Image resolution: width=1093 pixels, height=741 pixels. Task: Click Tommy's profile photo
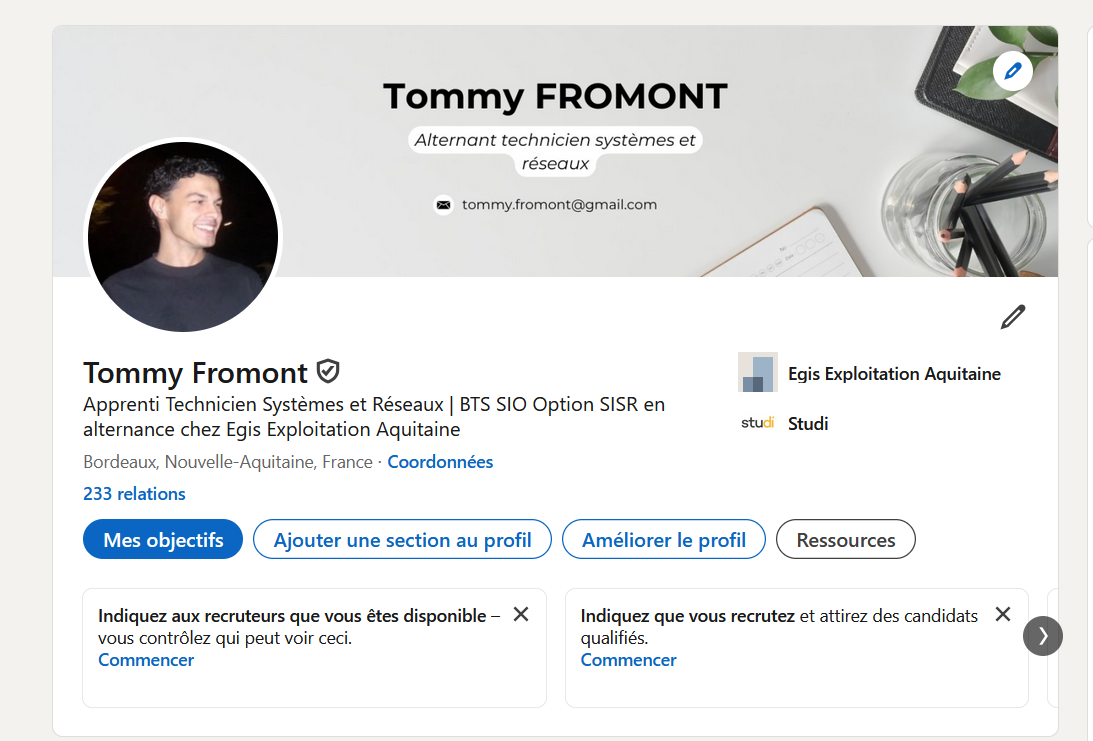(182, 236)
